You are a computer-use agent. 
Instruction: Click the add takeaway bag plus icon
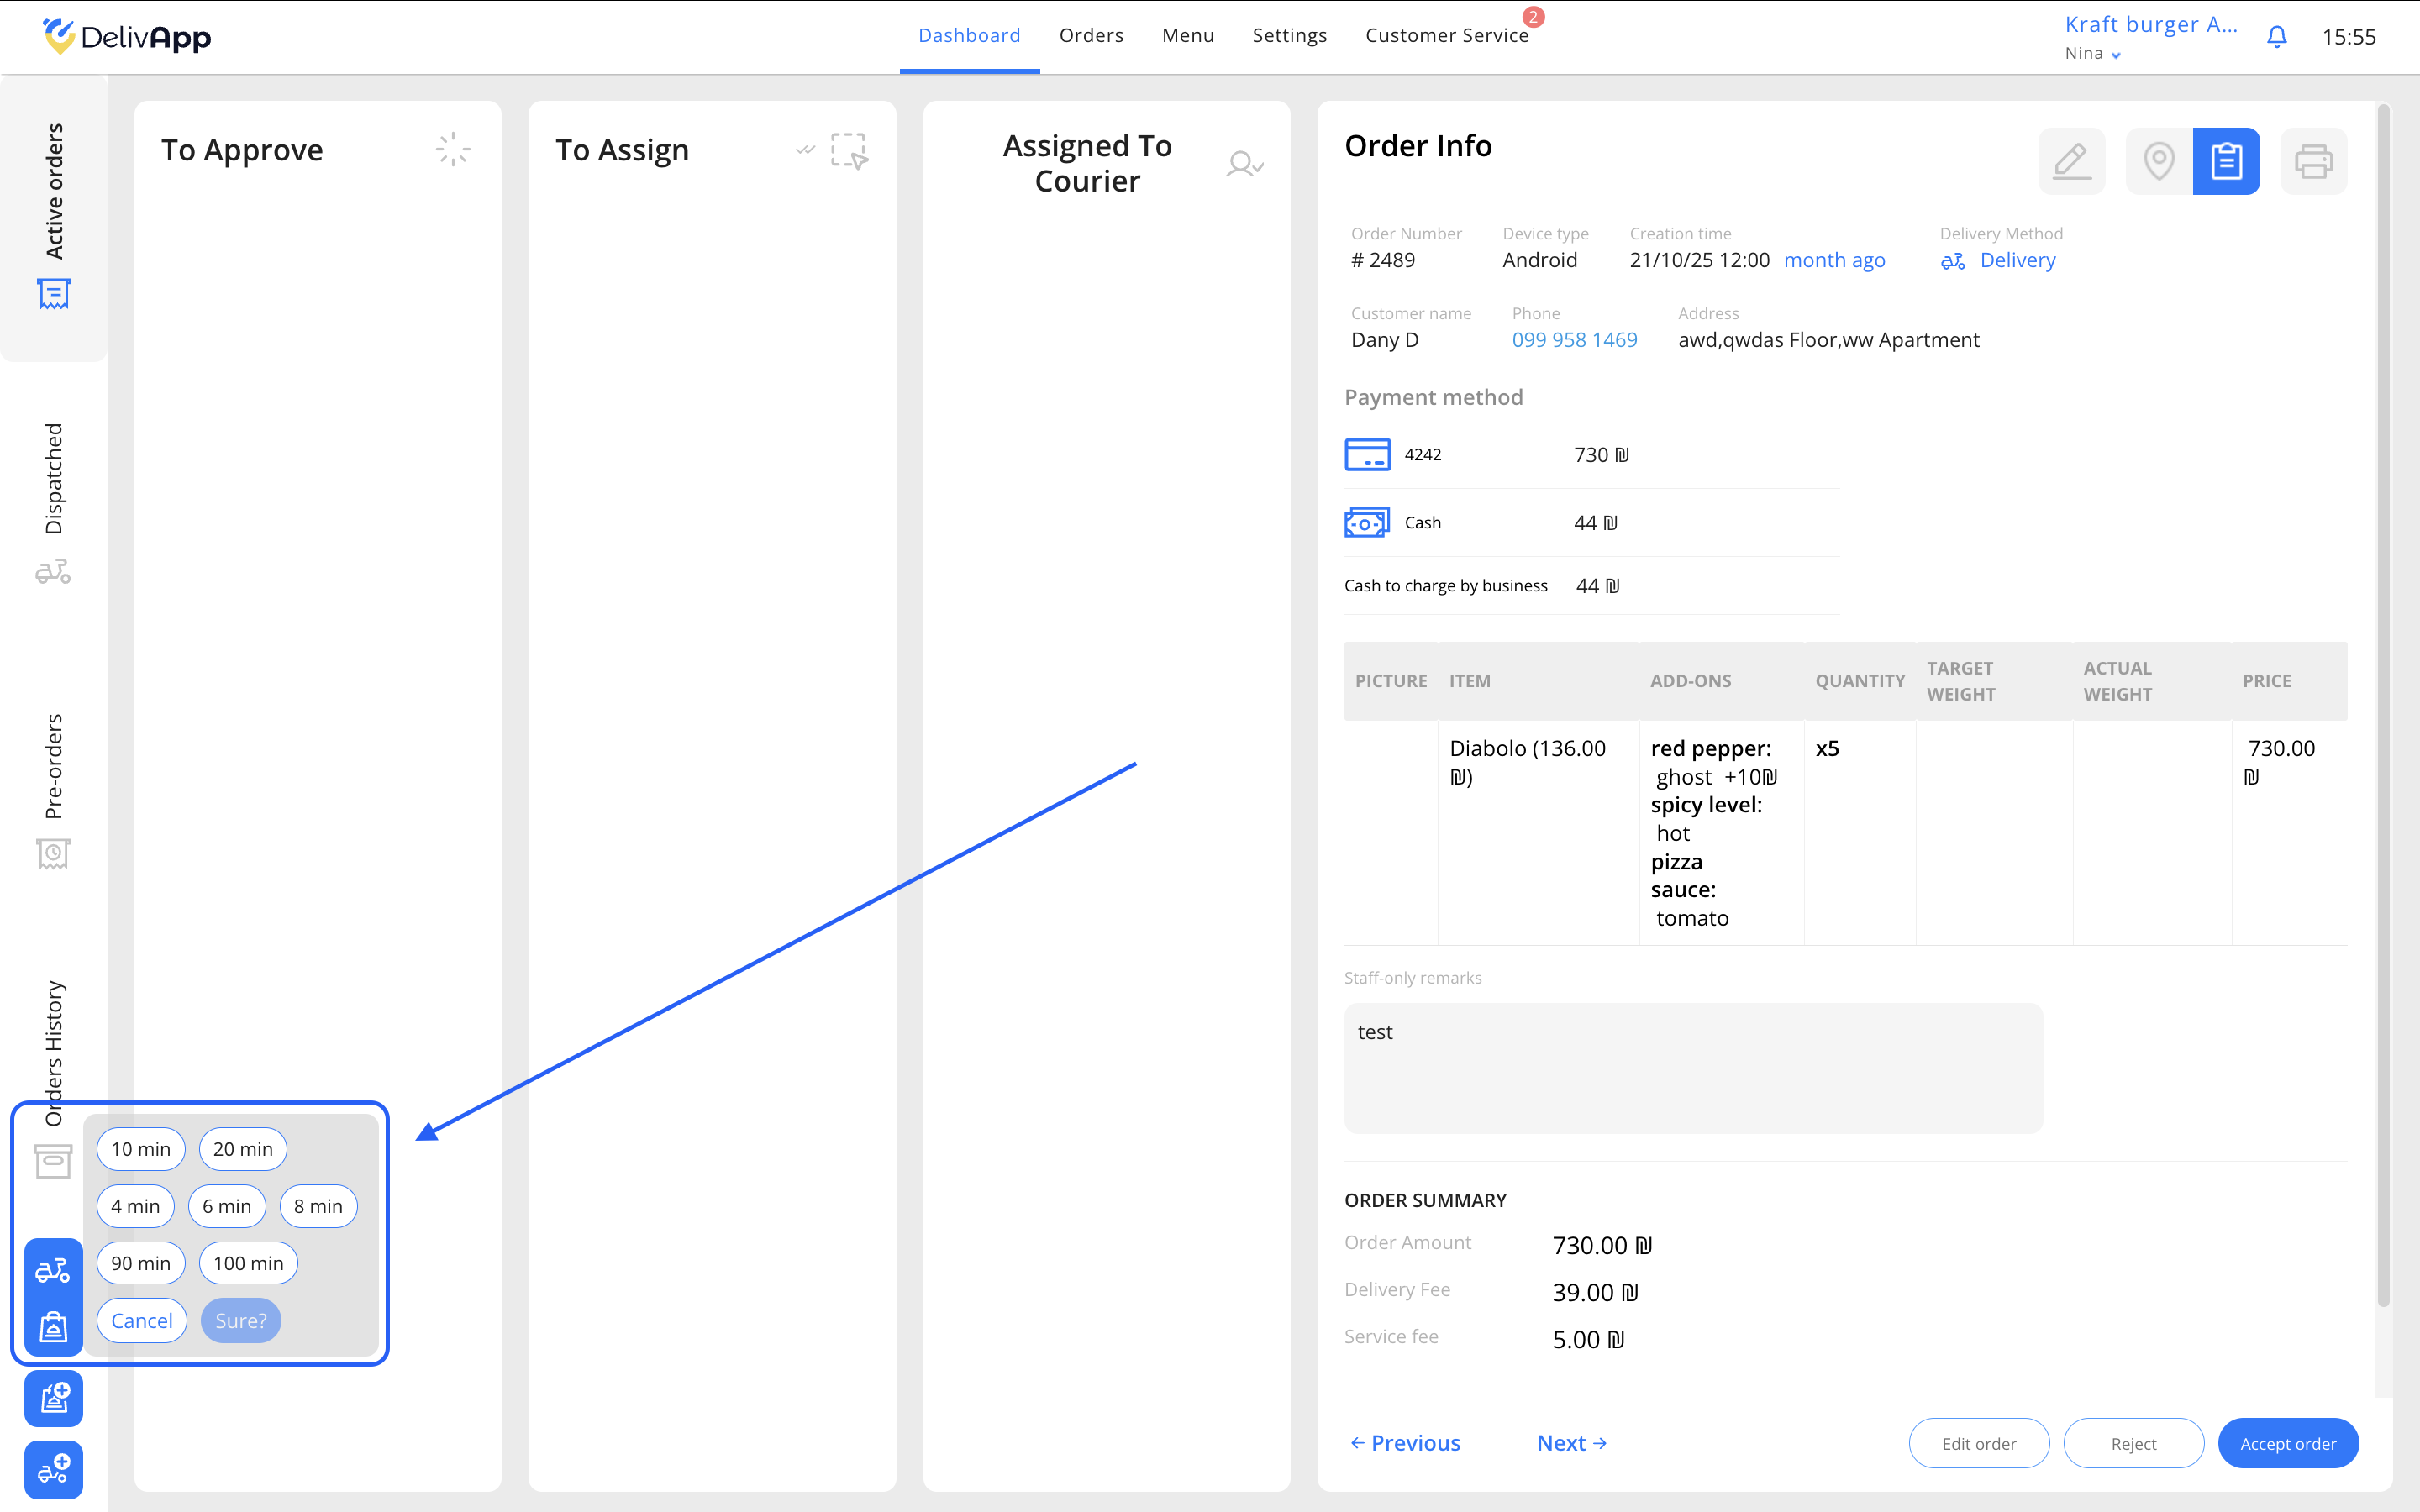coord(54,1398)
